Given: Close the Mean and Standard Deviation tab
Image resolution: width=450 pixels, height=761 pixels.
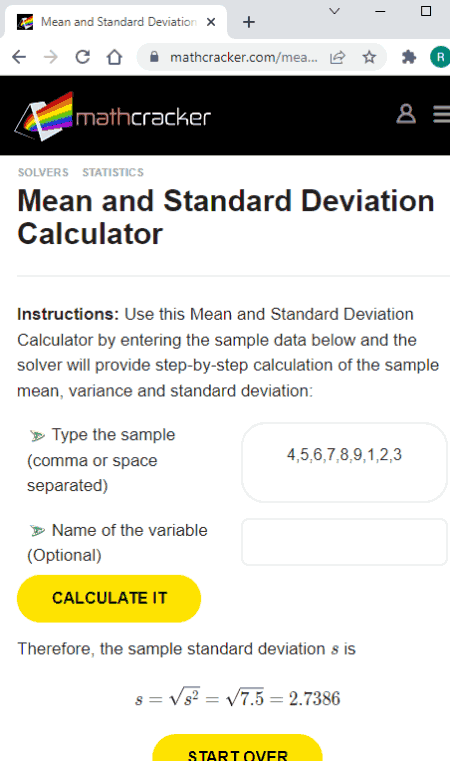Looking at the screenshot, I should (x=211, y=22).
